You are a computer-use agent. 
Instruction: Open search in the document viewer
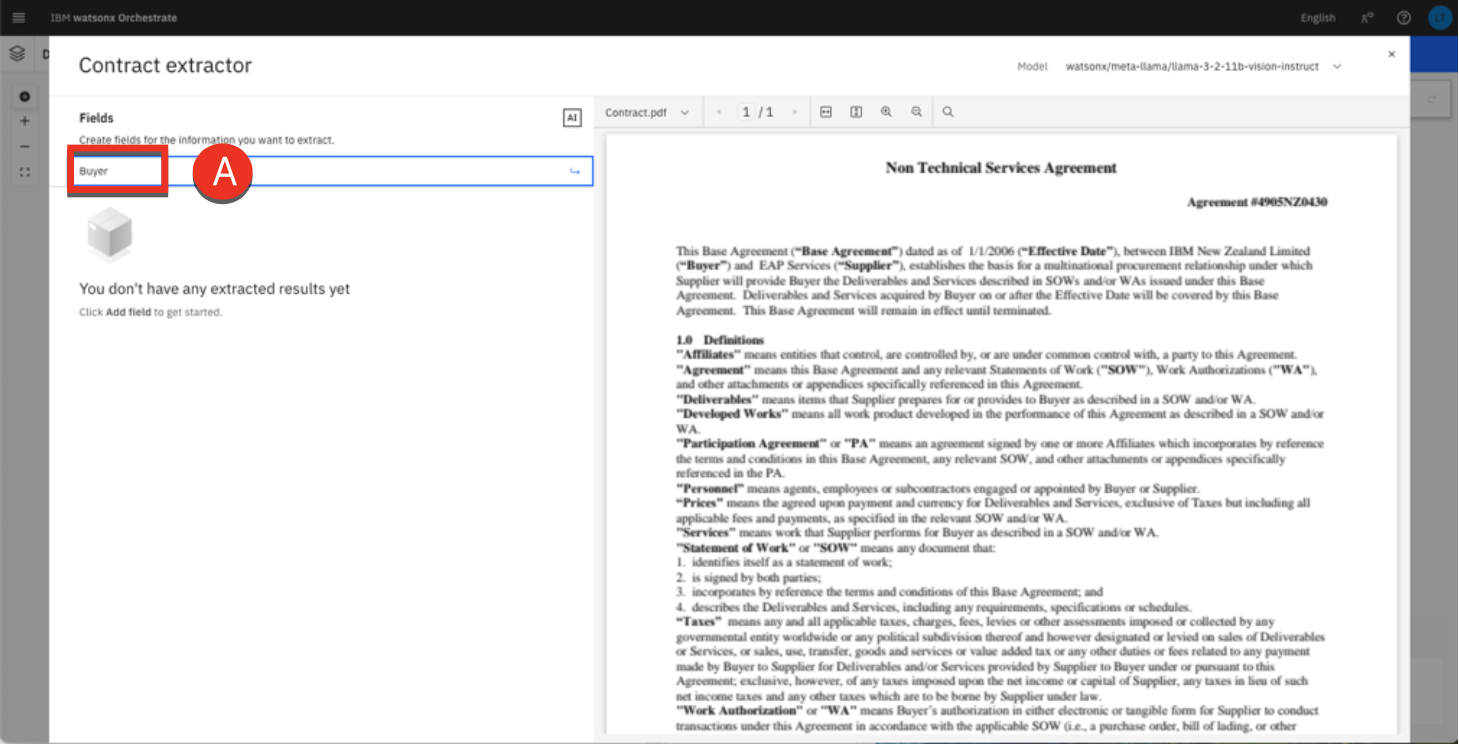click(948, 112)
